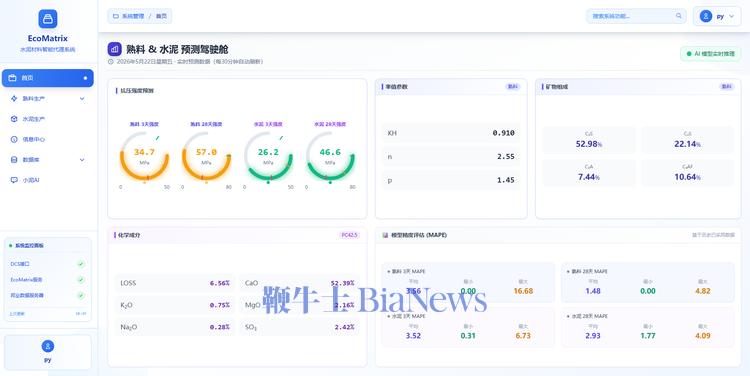Click the 0.31 minimum MAPE value

(468, 336)
